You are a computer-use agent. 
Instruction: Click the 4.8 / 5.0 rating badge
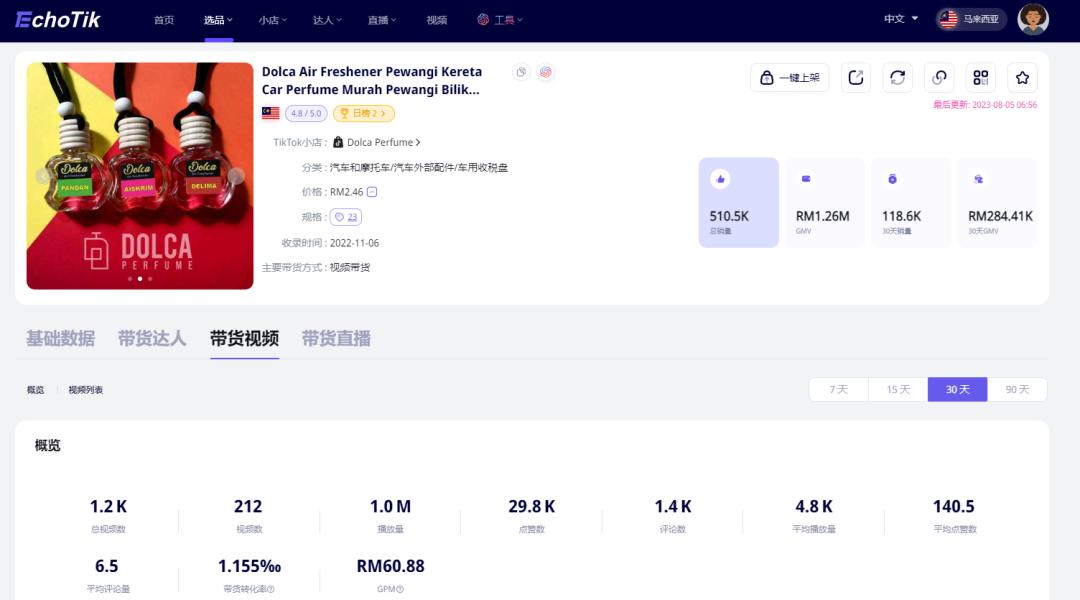[x=306, y=113]
